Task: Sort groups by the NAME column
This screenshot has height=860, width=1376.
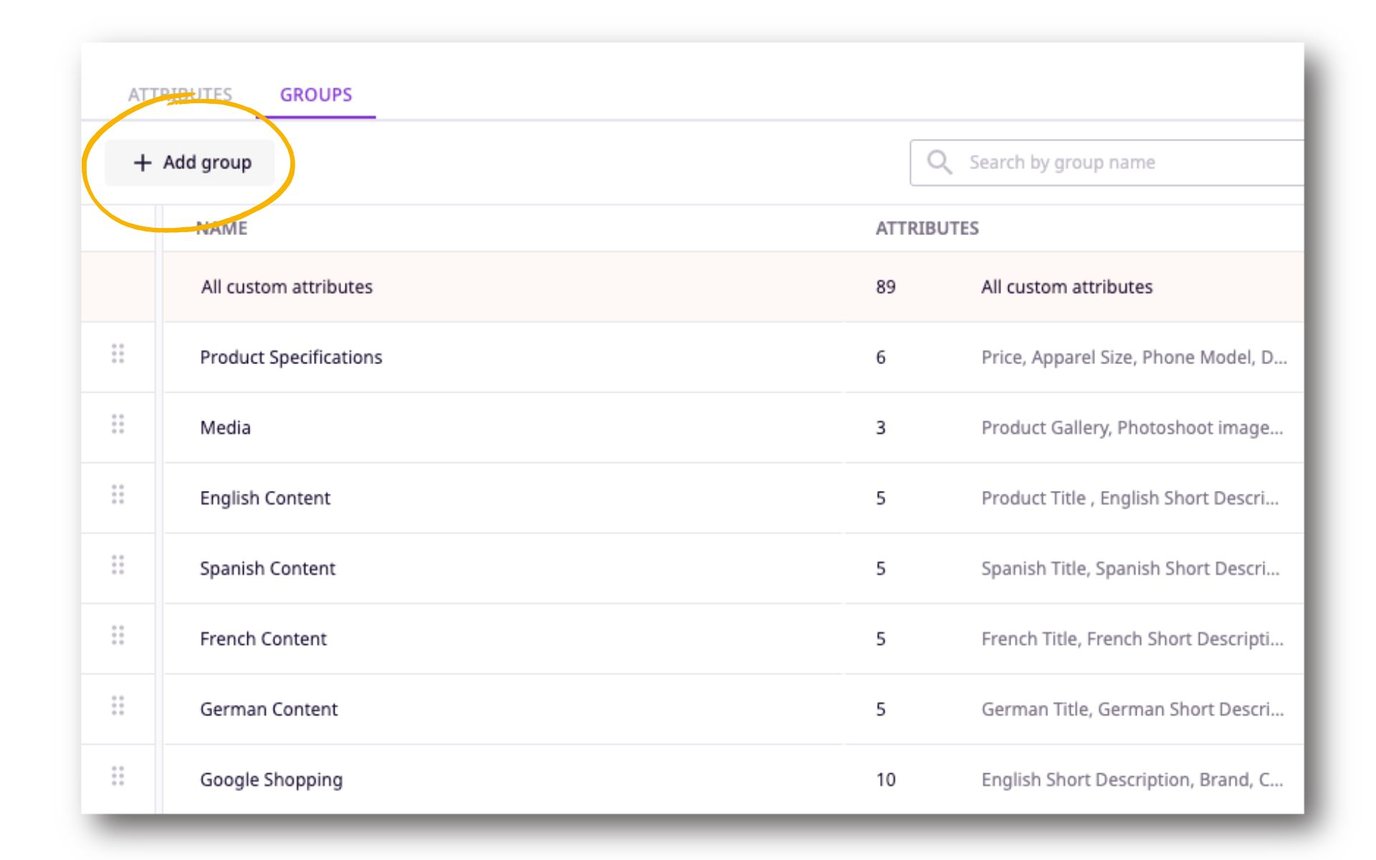Action: tap(220, 228)
